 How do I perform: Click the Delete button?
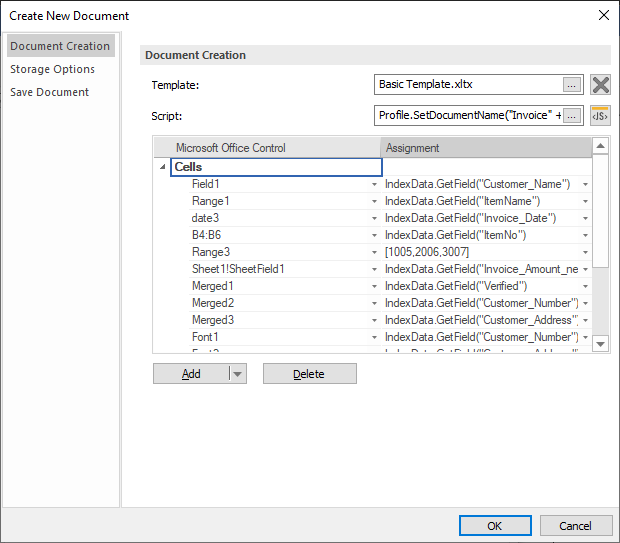click(x=310, y=374)
